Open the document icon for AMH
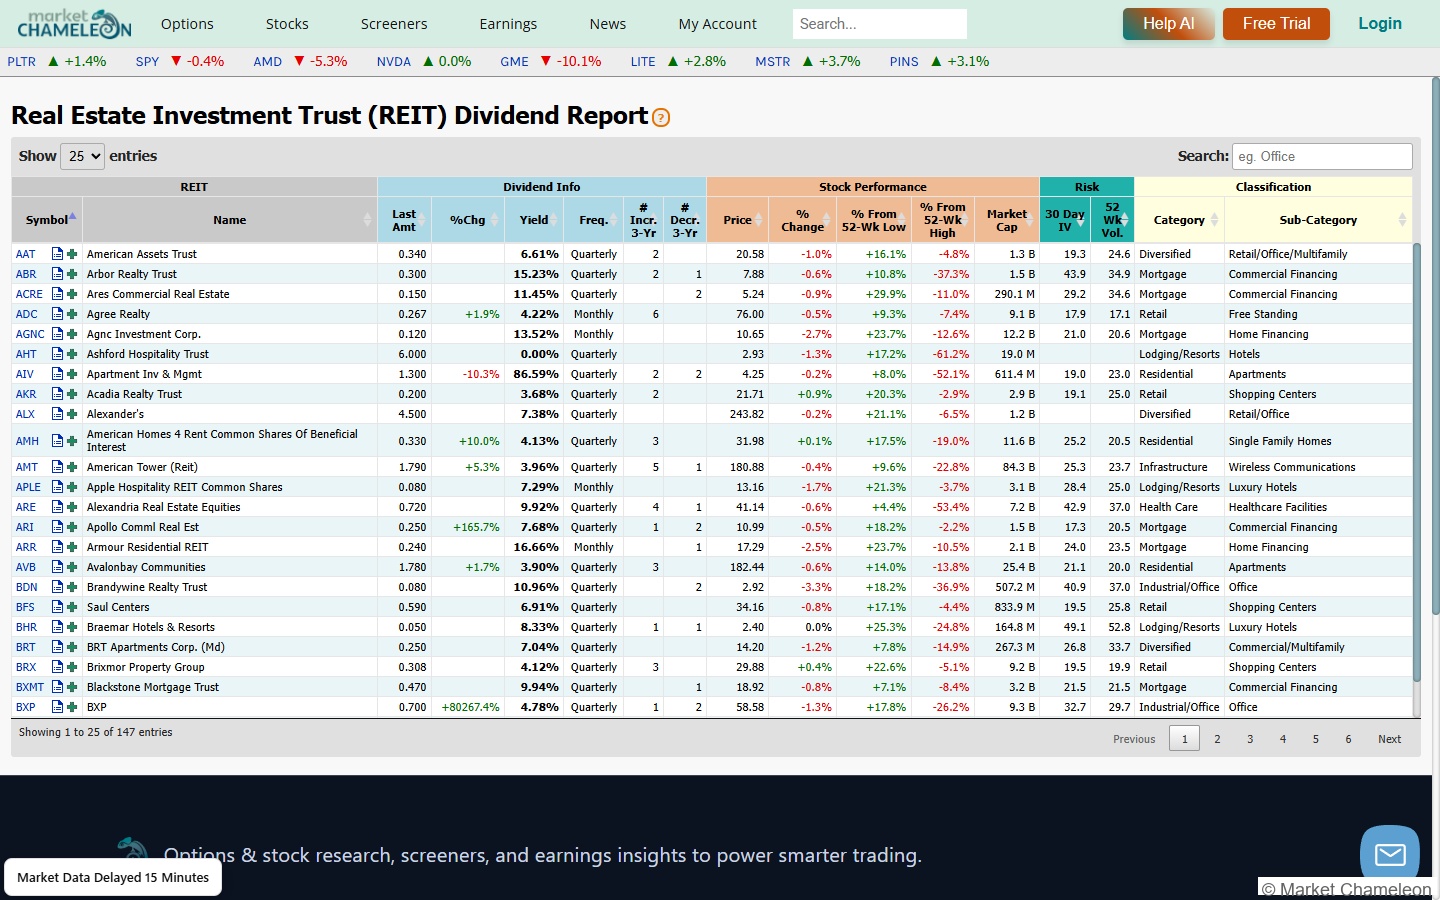 coord(57,441)
